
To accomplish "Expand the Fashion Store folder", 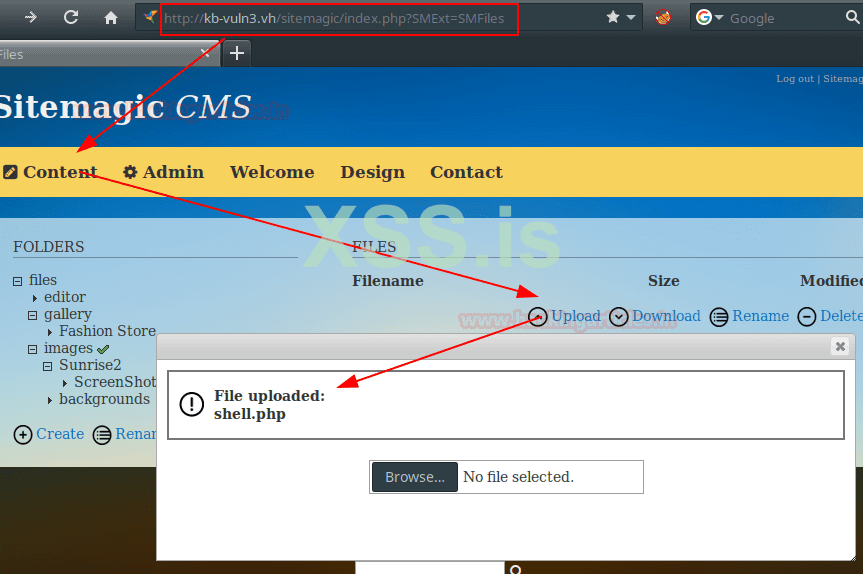I will (50, 332).
